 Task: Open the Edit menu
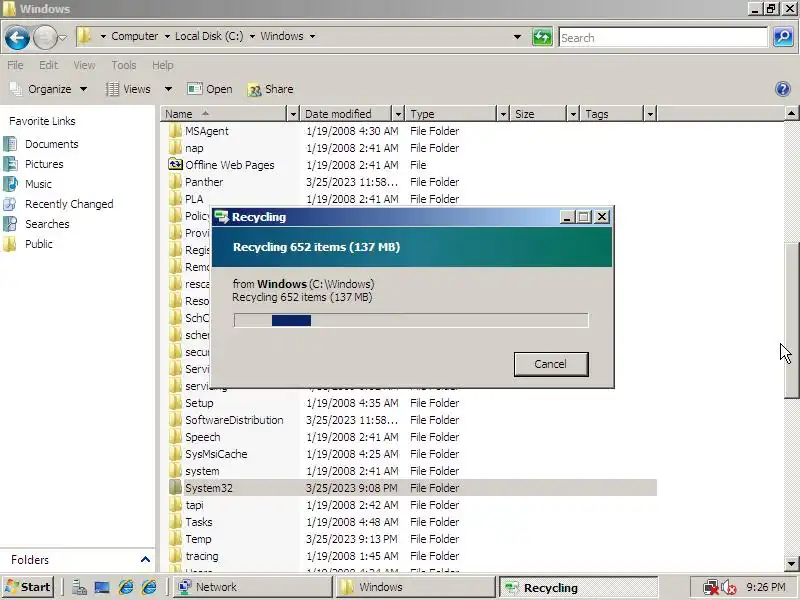(48, 65)
